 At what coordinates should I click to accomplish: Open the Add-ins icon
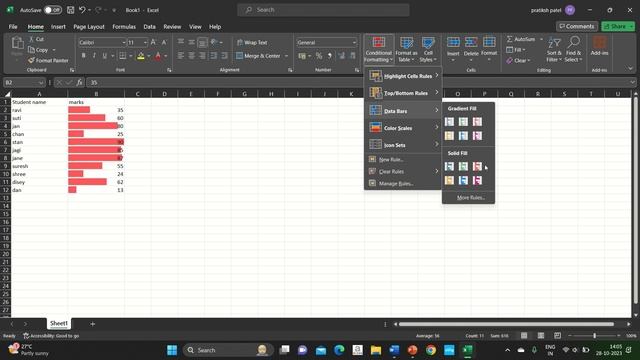[599, 46]
